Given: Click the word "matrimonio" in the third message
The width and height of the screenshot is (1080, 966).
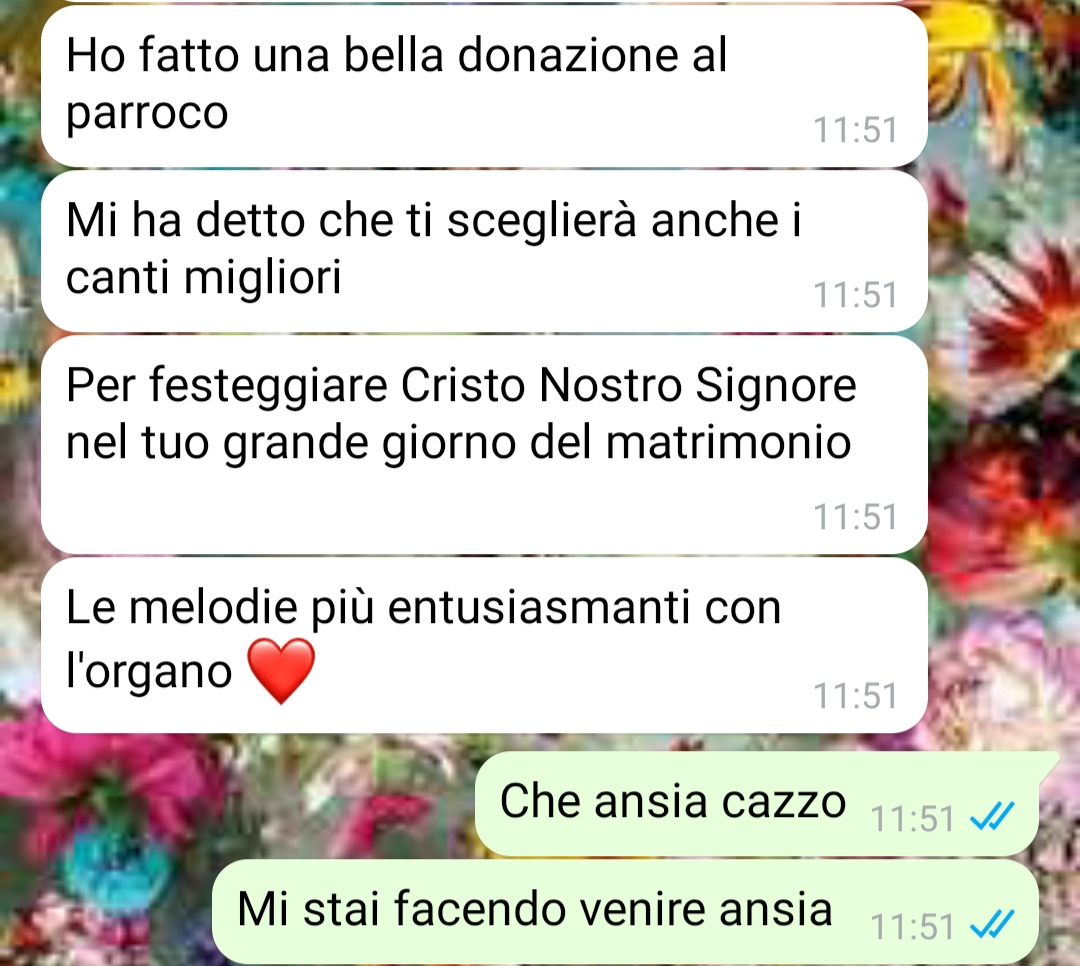Looking at the screenshot, I should pyautogui.click(x=728, y=442).
